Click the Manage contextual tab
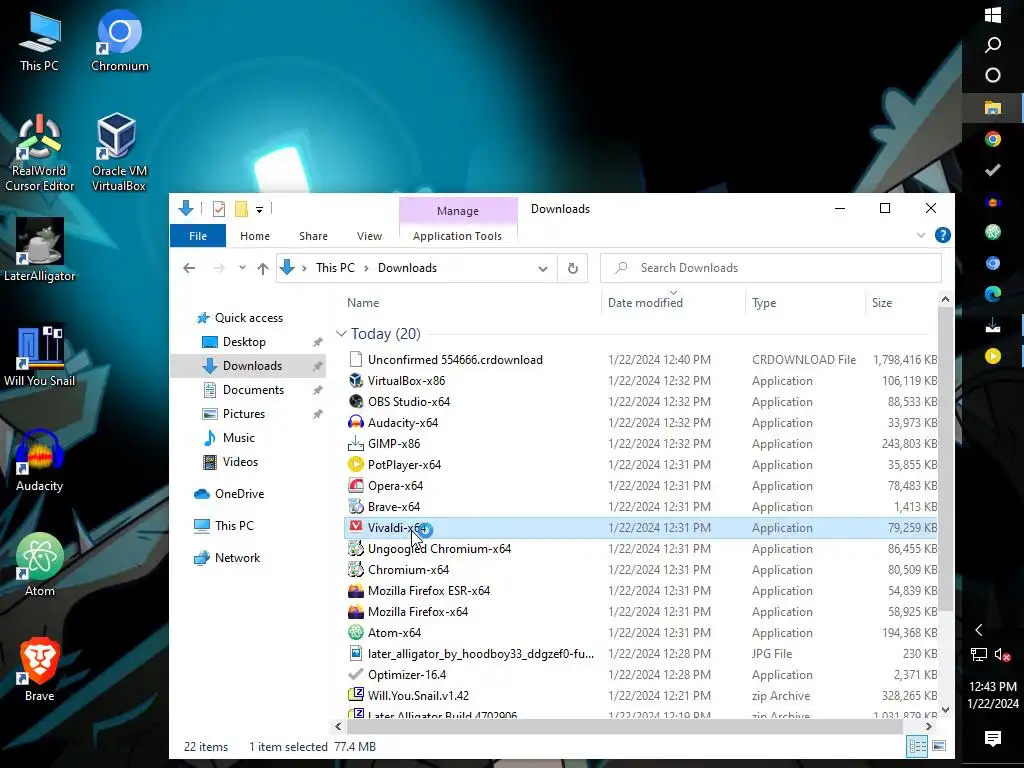The width and height of the screenshot is (1024, 768). click(x=458, y=211)
